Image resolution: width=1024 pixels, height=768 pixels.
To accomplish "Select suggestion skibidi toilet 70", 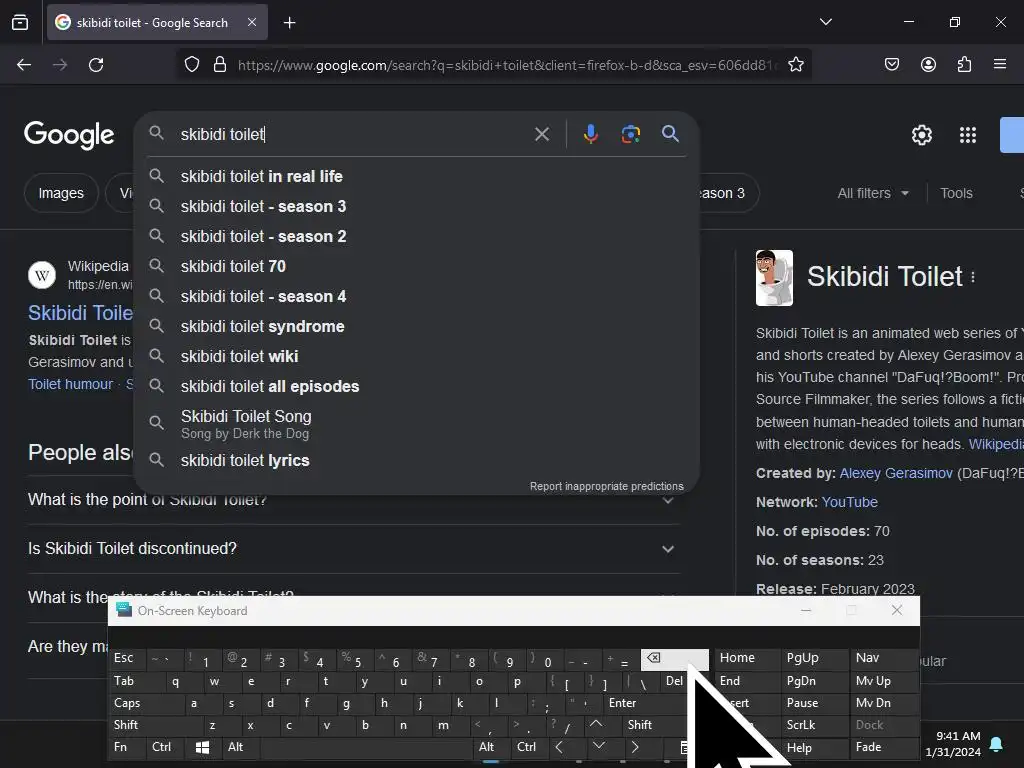I will (x=417, y=266).
